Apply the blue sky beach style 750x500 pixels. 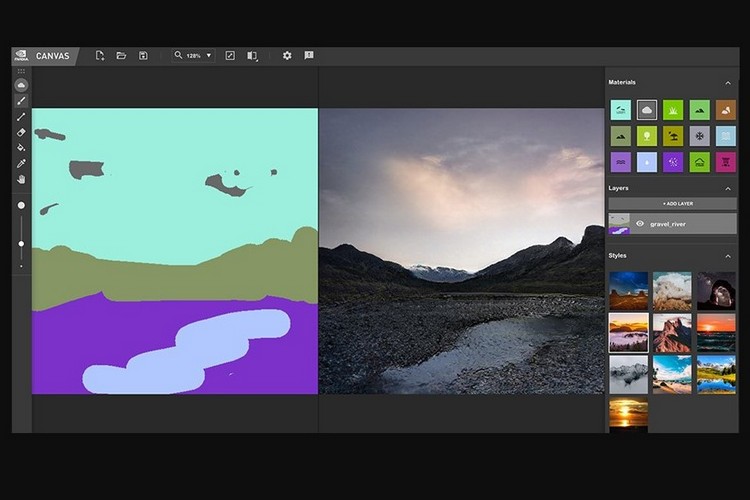672,375
